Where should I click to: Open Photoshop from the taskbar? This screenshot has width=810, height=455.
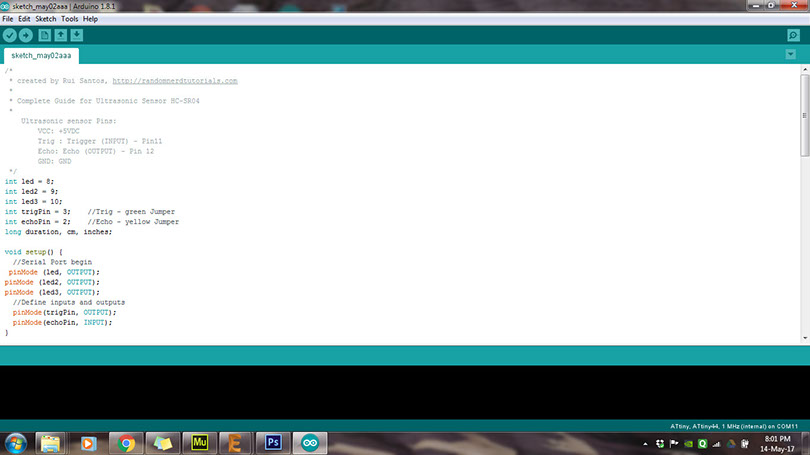[273, 444]
